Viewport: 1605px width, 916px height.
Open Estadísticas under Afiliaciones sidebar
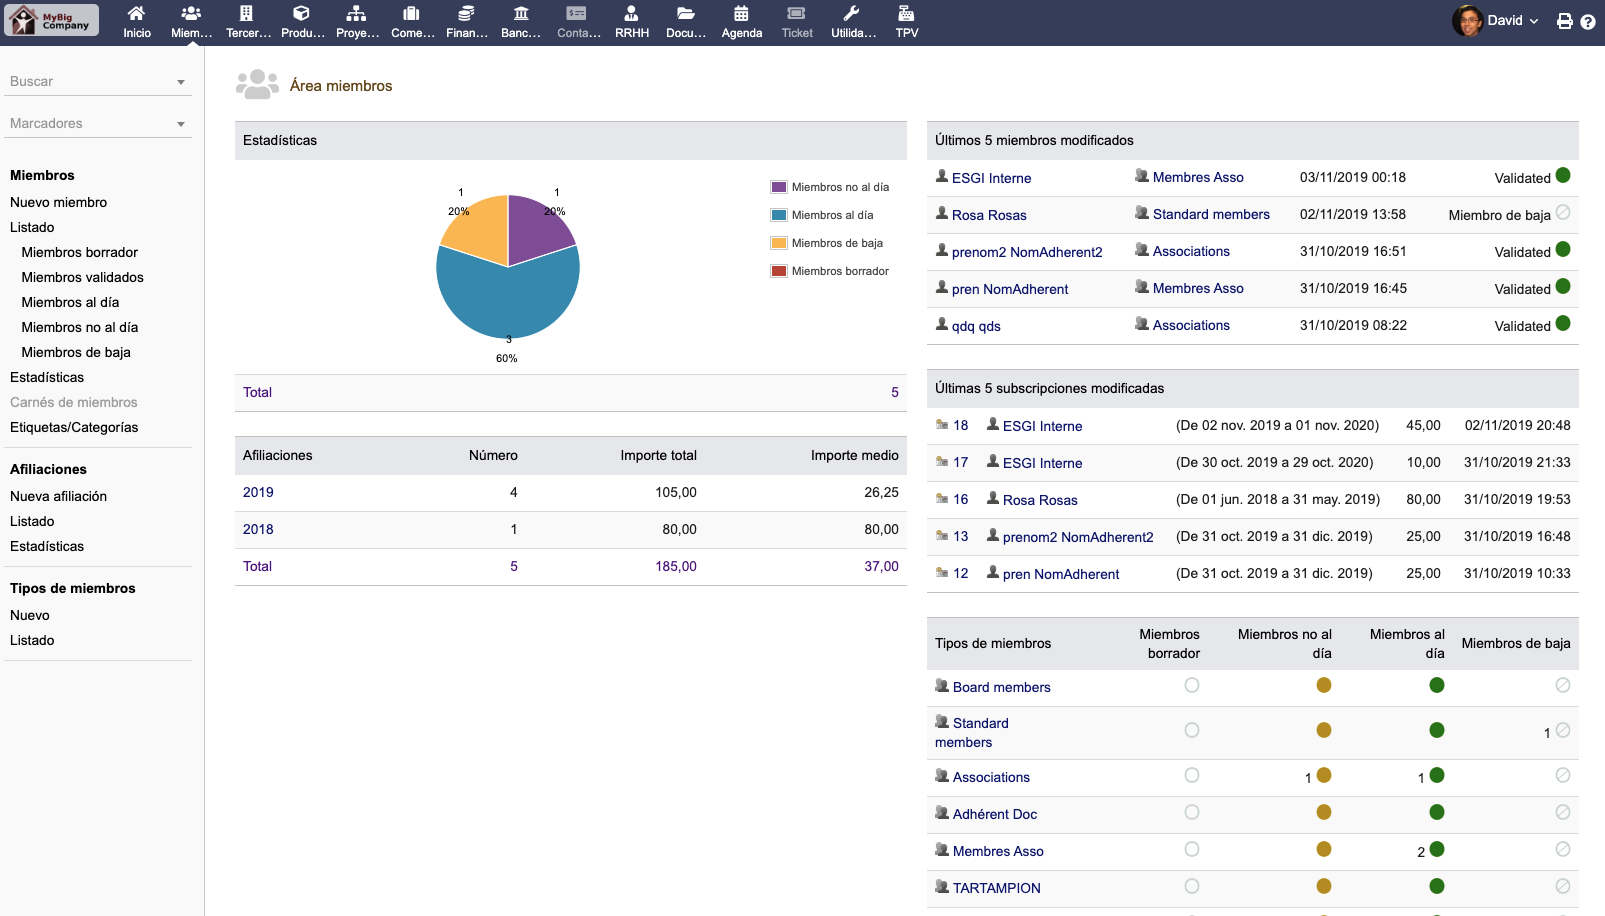(x=47, y=546)
